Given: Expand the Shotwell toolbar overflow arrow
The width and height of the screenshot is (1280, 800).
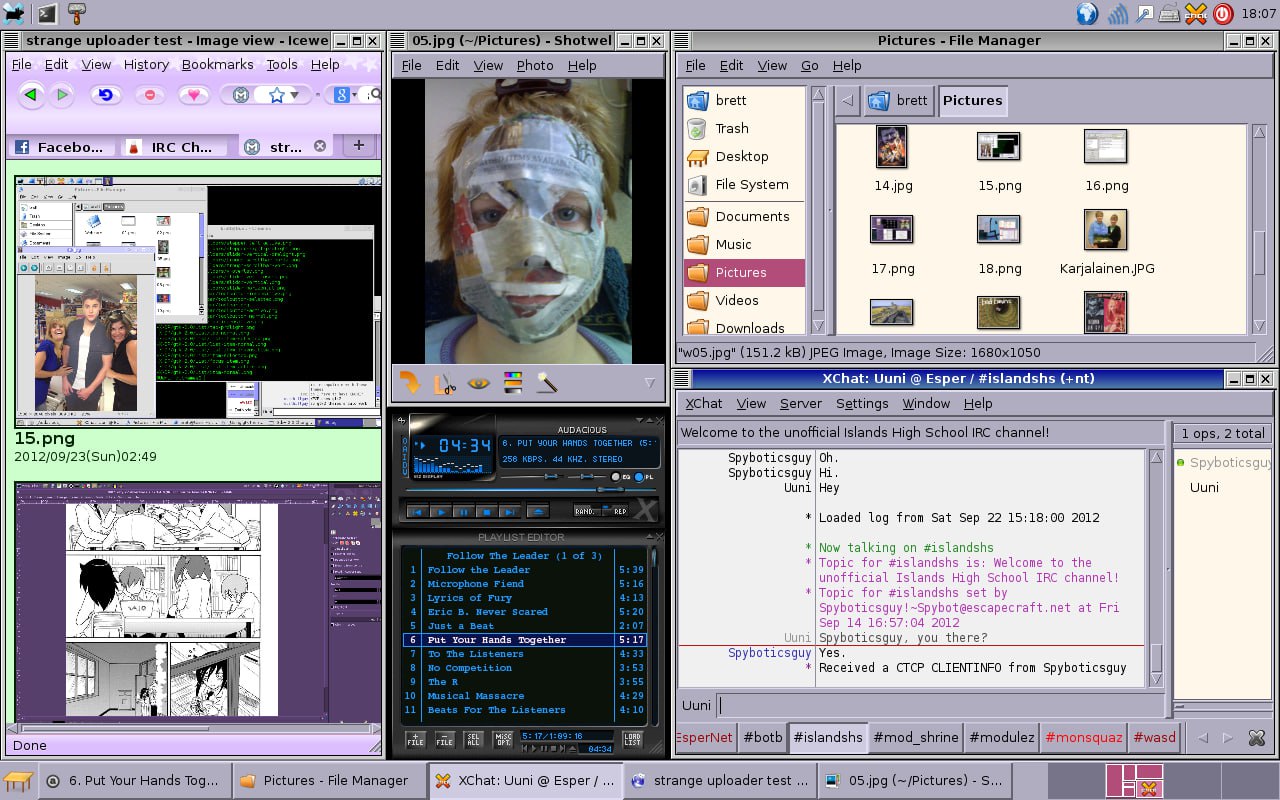Looking at the screenshot, I should 649,383.
